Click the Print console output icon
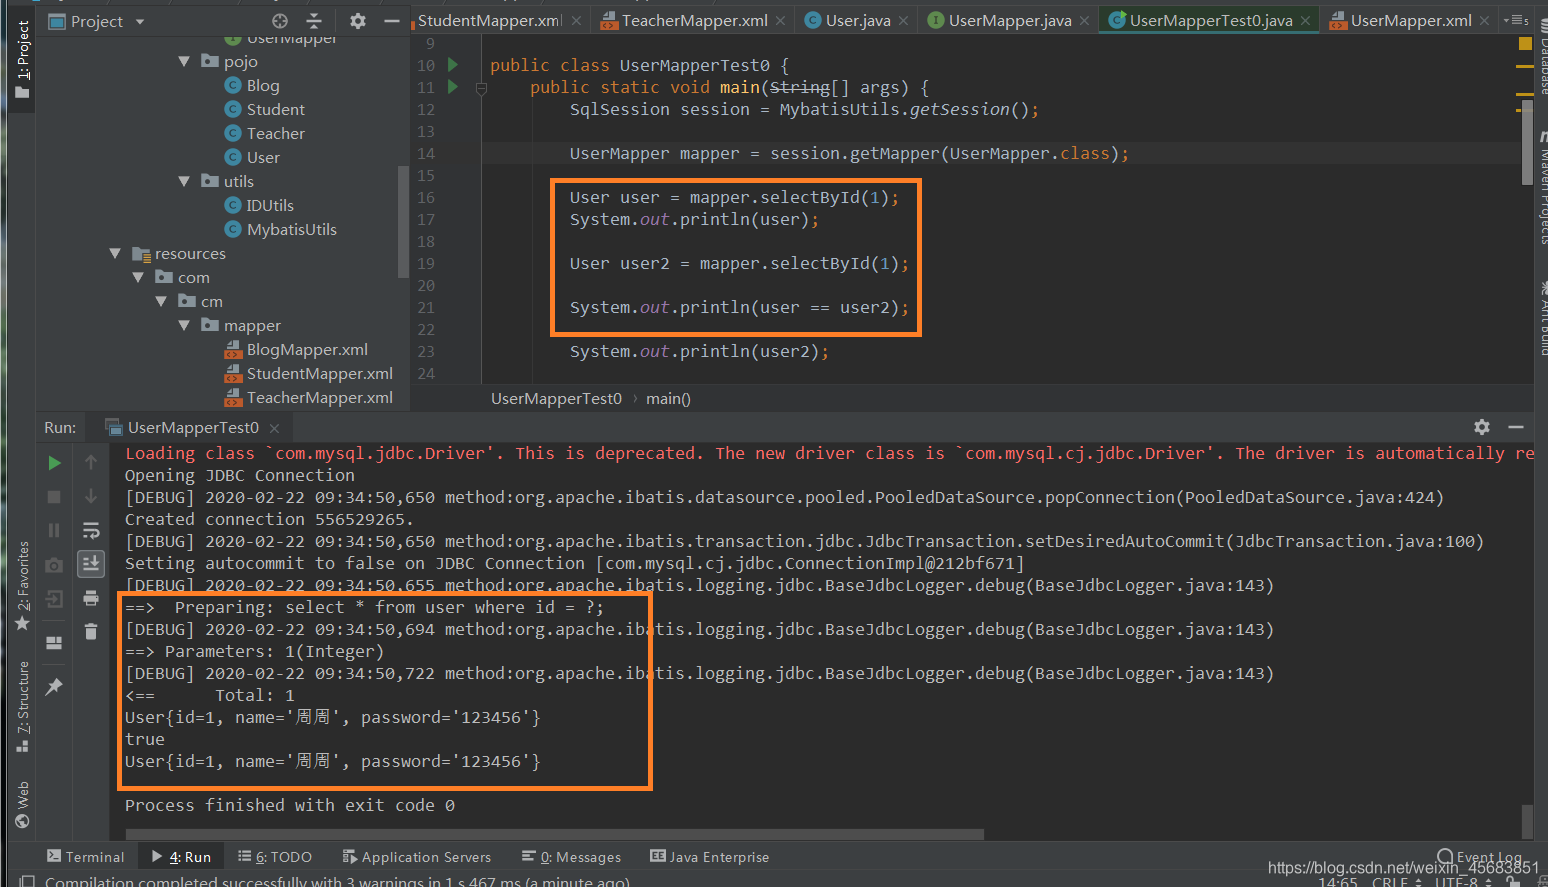 point(91,598)
